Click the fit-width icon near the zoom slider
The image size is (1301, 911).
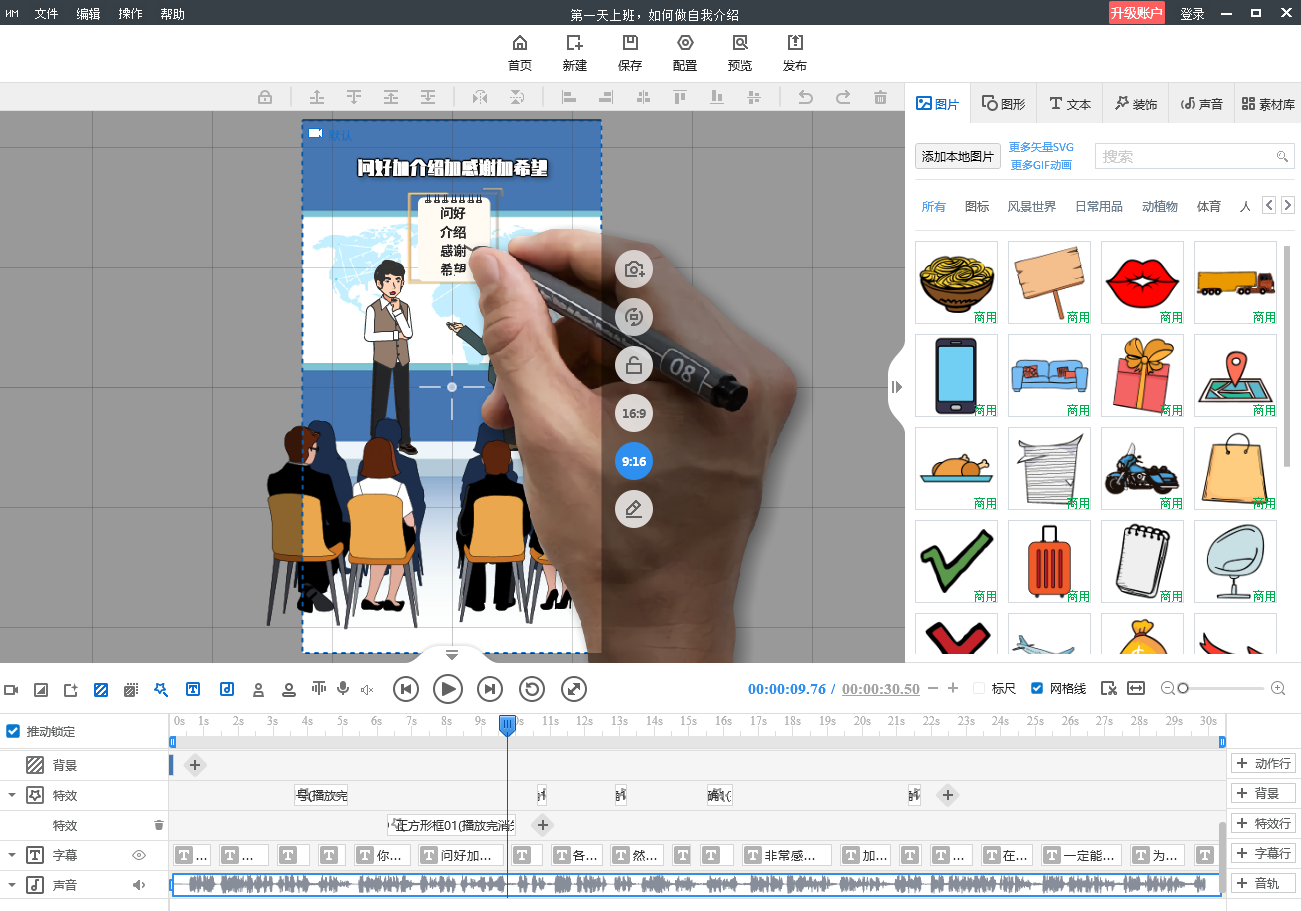click(x=1136, y=688)
